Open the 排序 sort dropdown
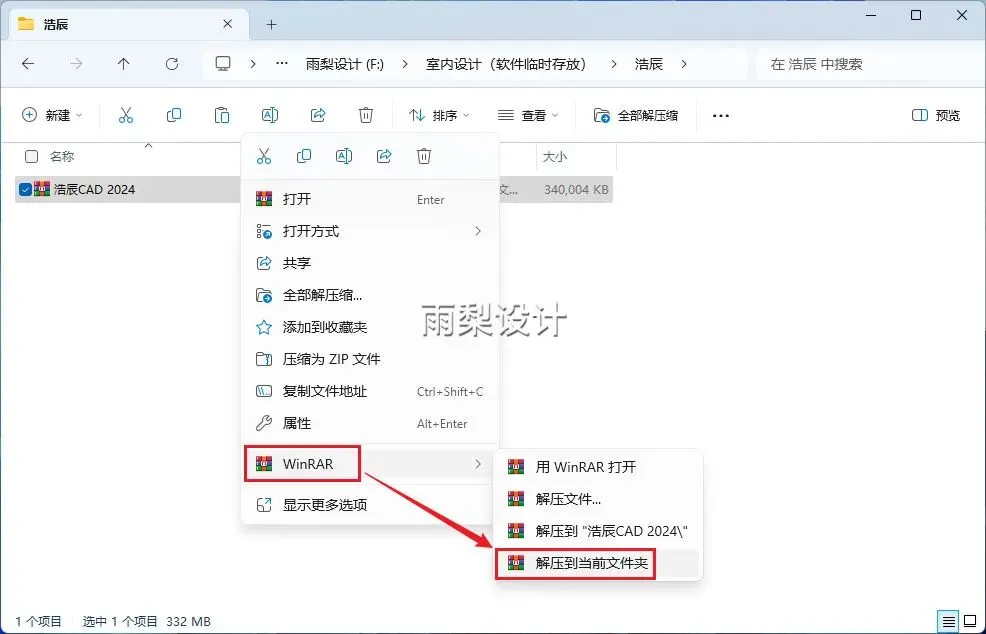This screenshot has width=986, height=634. (439, 115)
